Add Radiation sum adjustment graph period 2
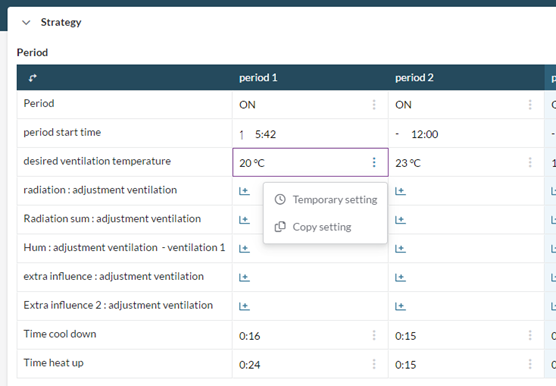Viewport: 556px width, 386px height. tap(400, 220)
